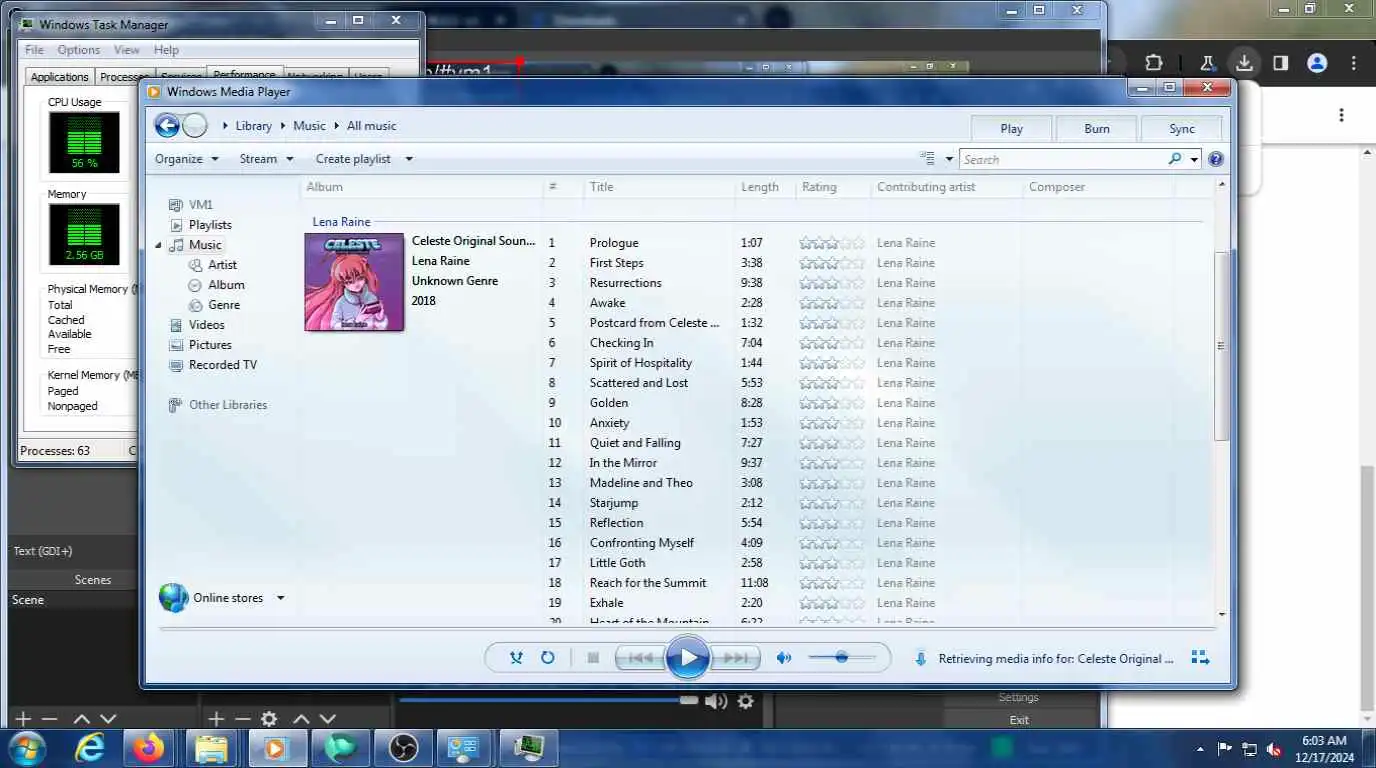The width and height of the screenshot is (1376, 768).
Task: Switch to Now Playing mode icon
Action: (1201, 658)
